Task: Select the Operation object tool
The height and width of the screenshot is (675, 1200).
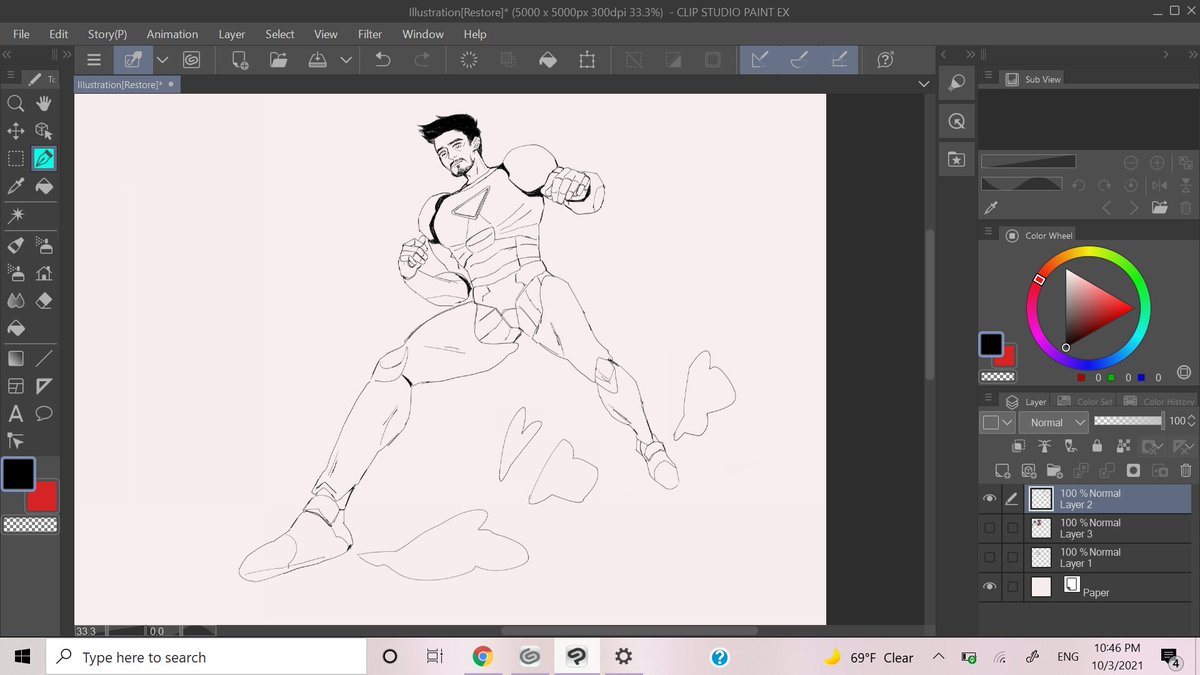Action: [44, 131]
